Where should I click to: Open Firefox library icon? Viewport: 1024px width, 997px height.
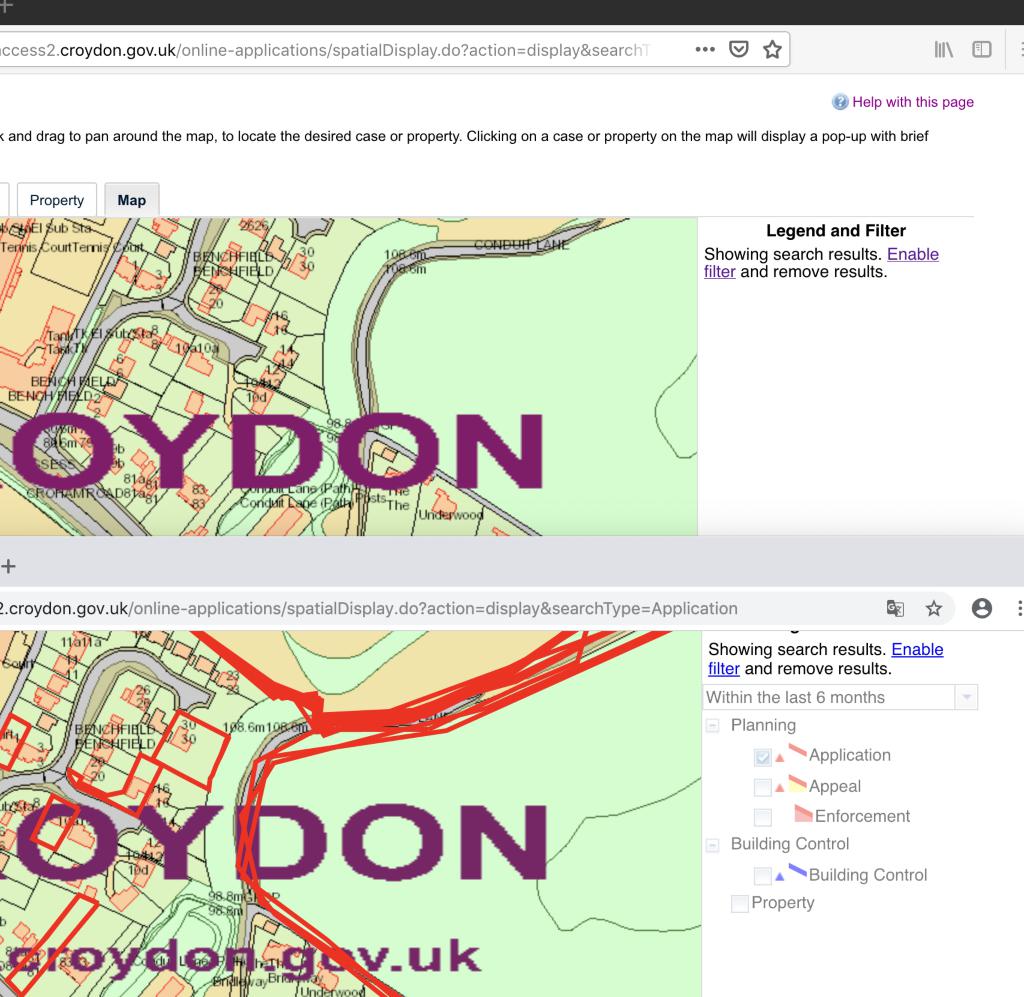pyautogui.click(x=944, y=49)
